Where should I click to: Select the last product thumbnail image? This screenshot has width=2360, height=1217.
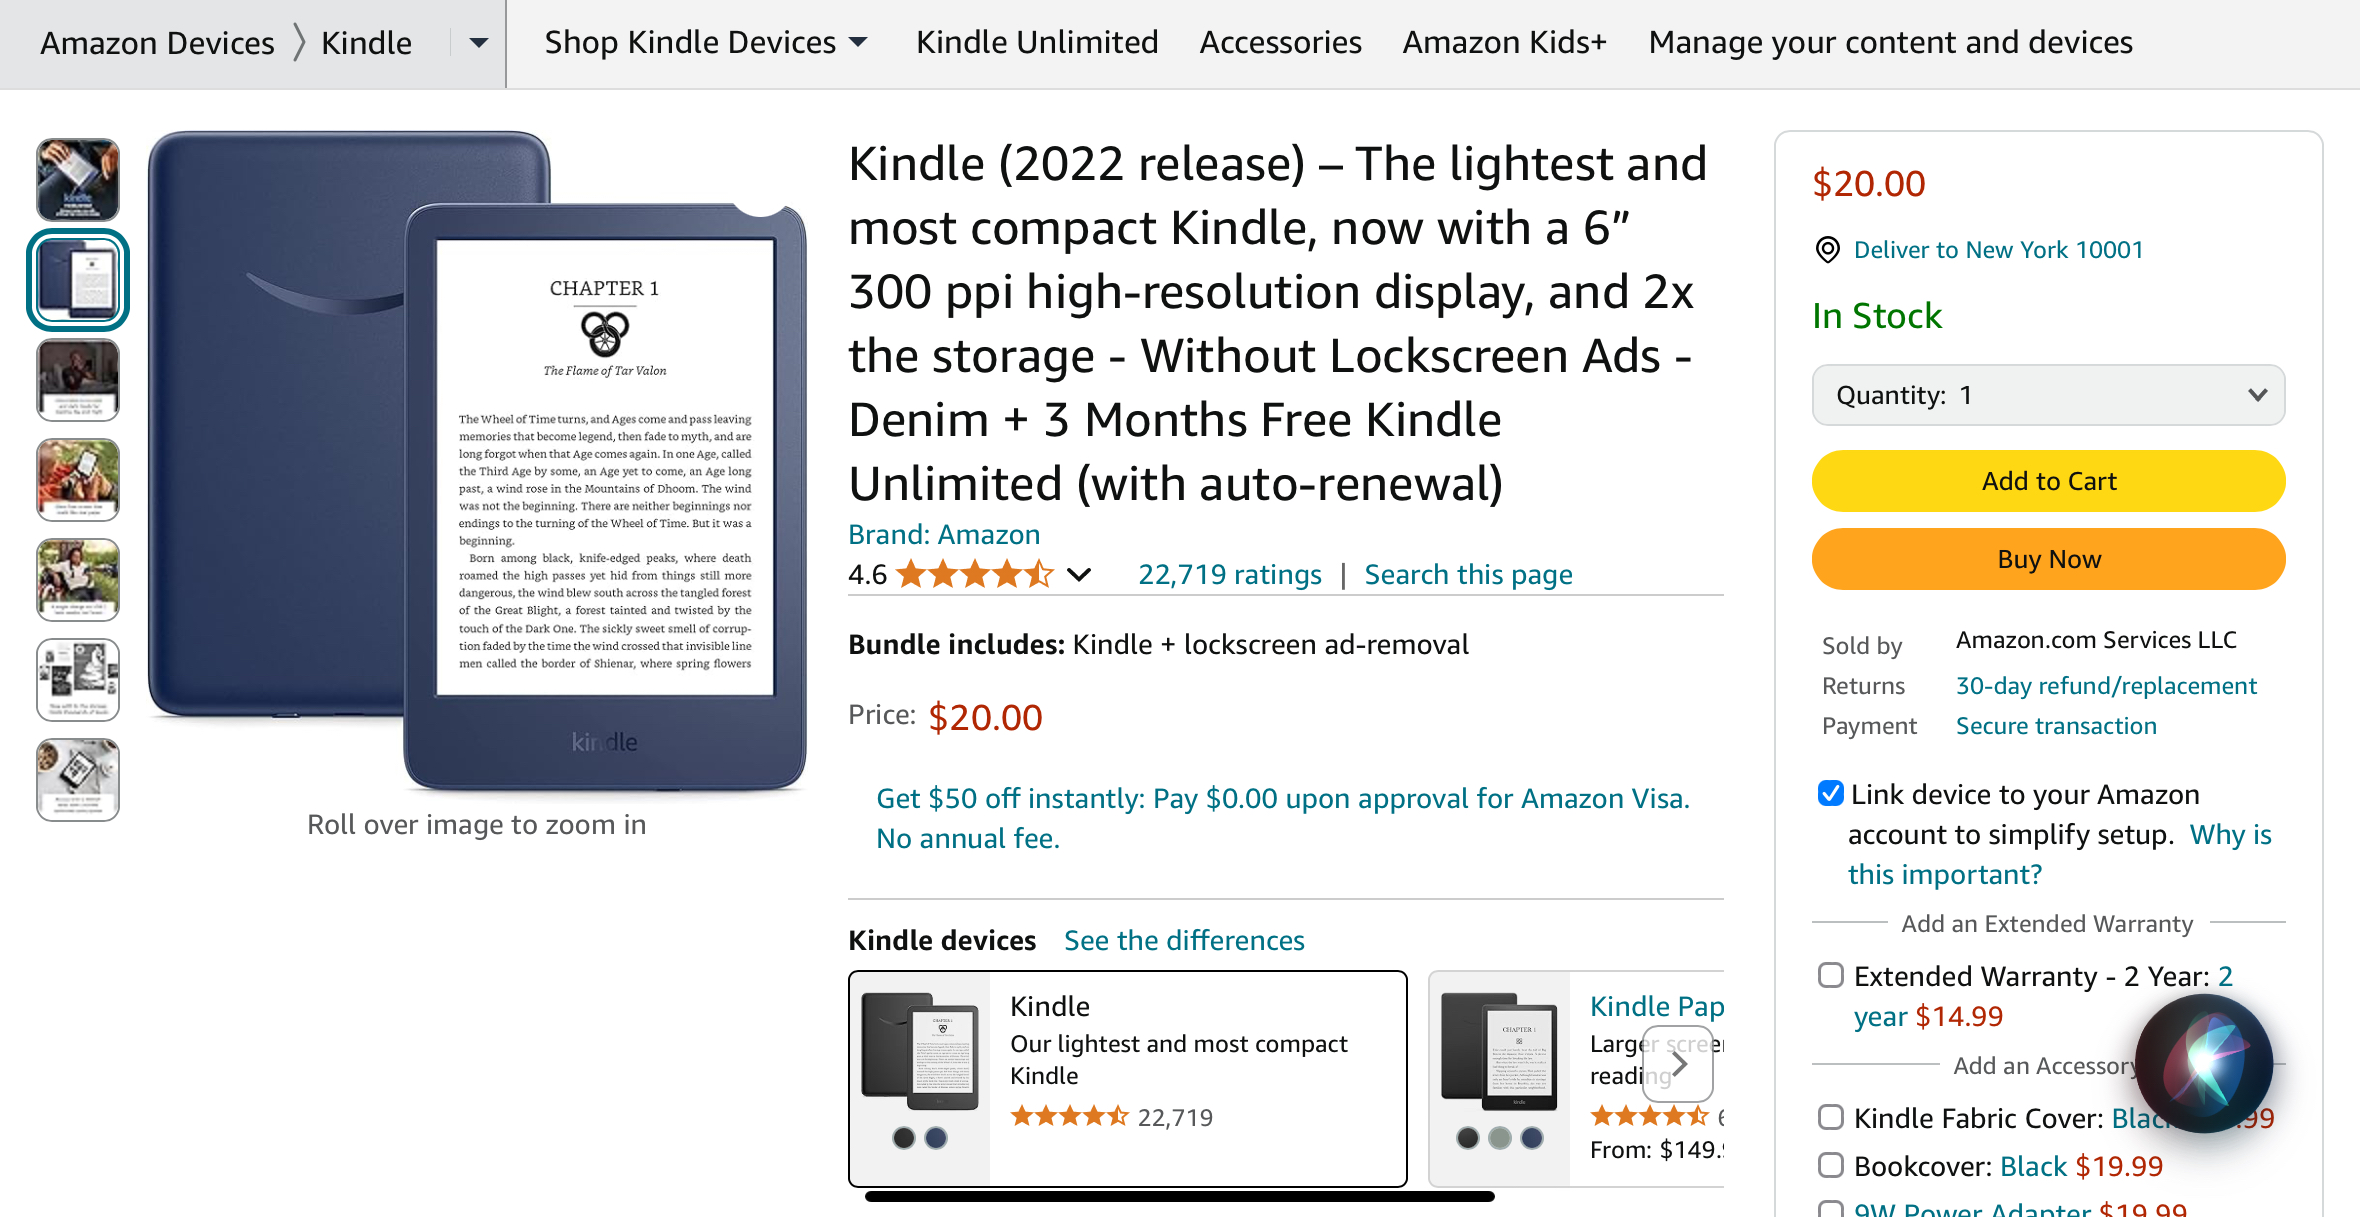[78, 780]
